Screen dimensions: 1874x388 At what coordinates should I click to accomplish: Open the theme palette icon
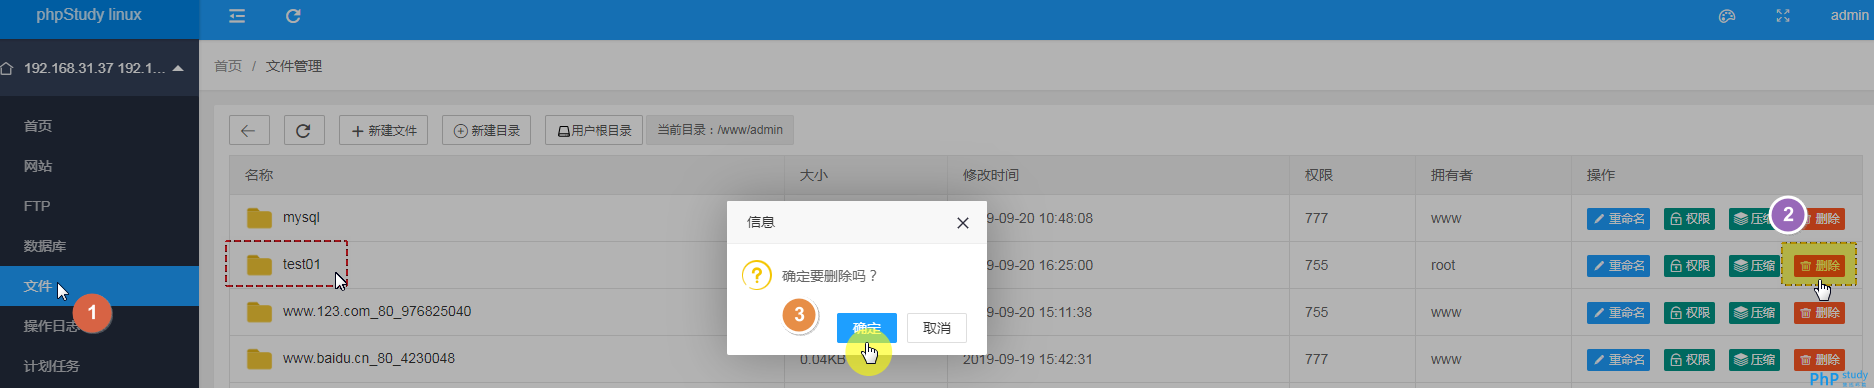coord(1727,16)
